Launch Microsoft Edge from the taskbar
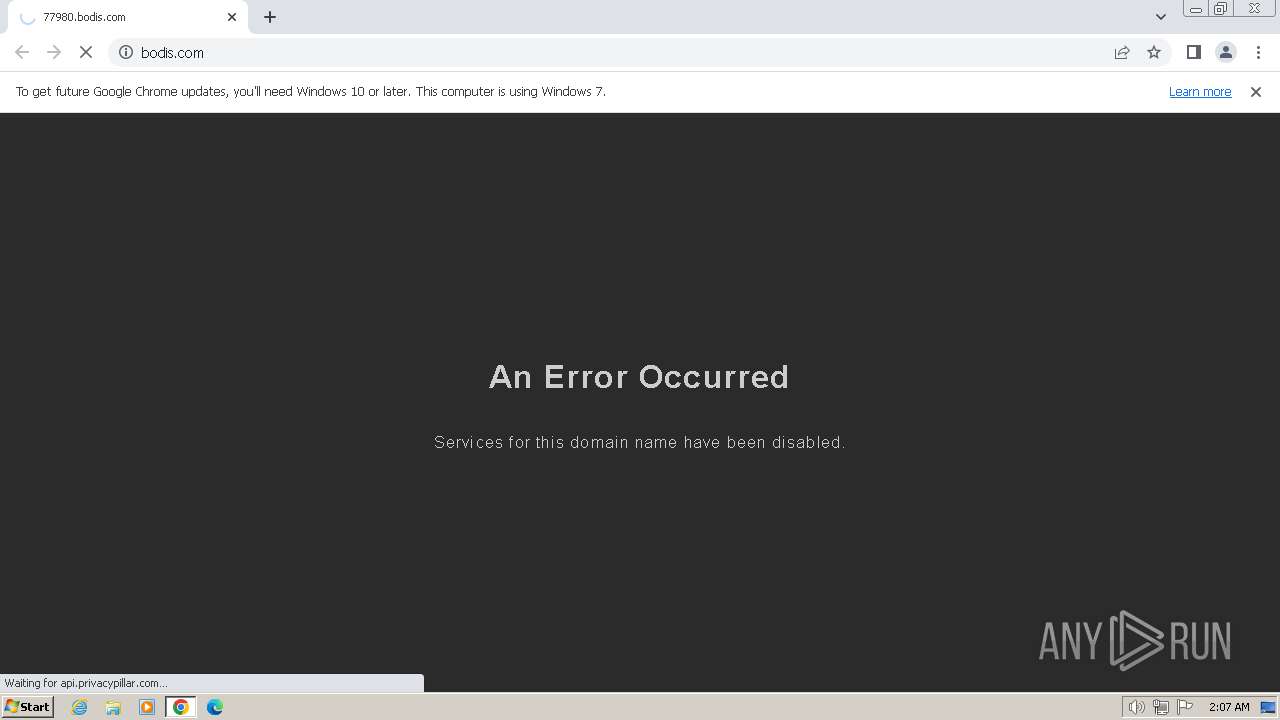 [215, 707]
